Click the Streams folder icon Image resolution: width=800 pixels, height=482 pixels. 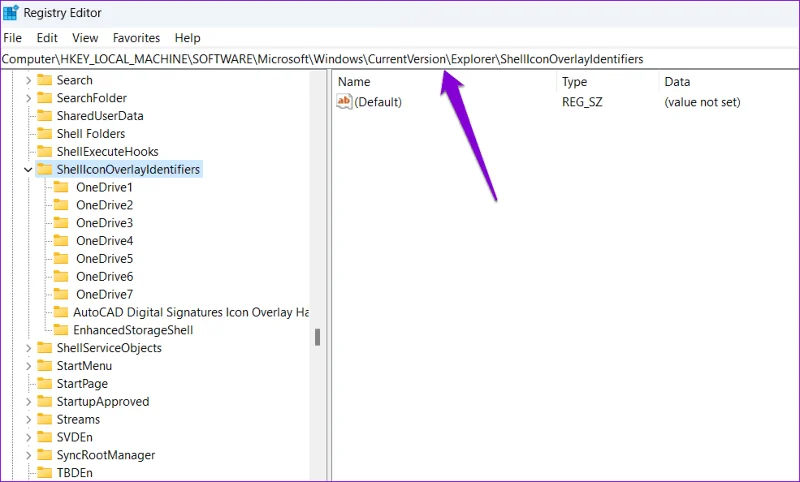44,419
